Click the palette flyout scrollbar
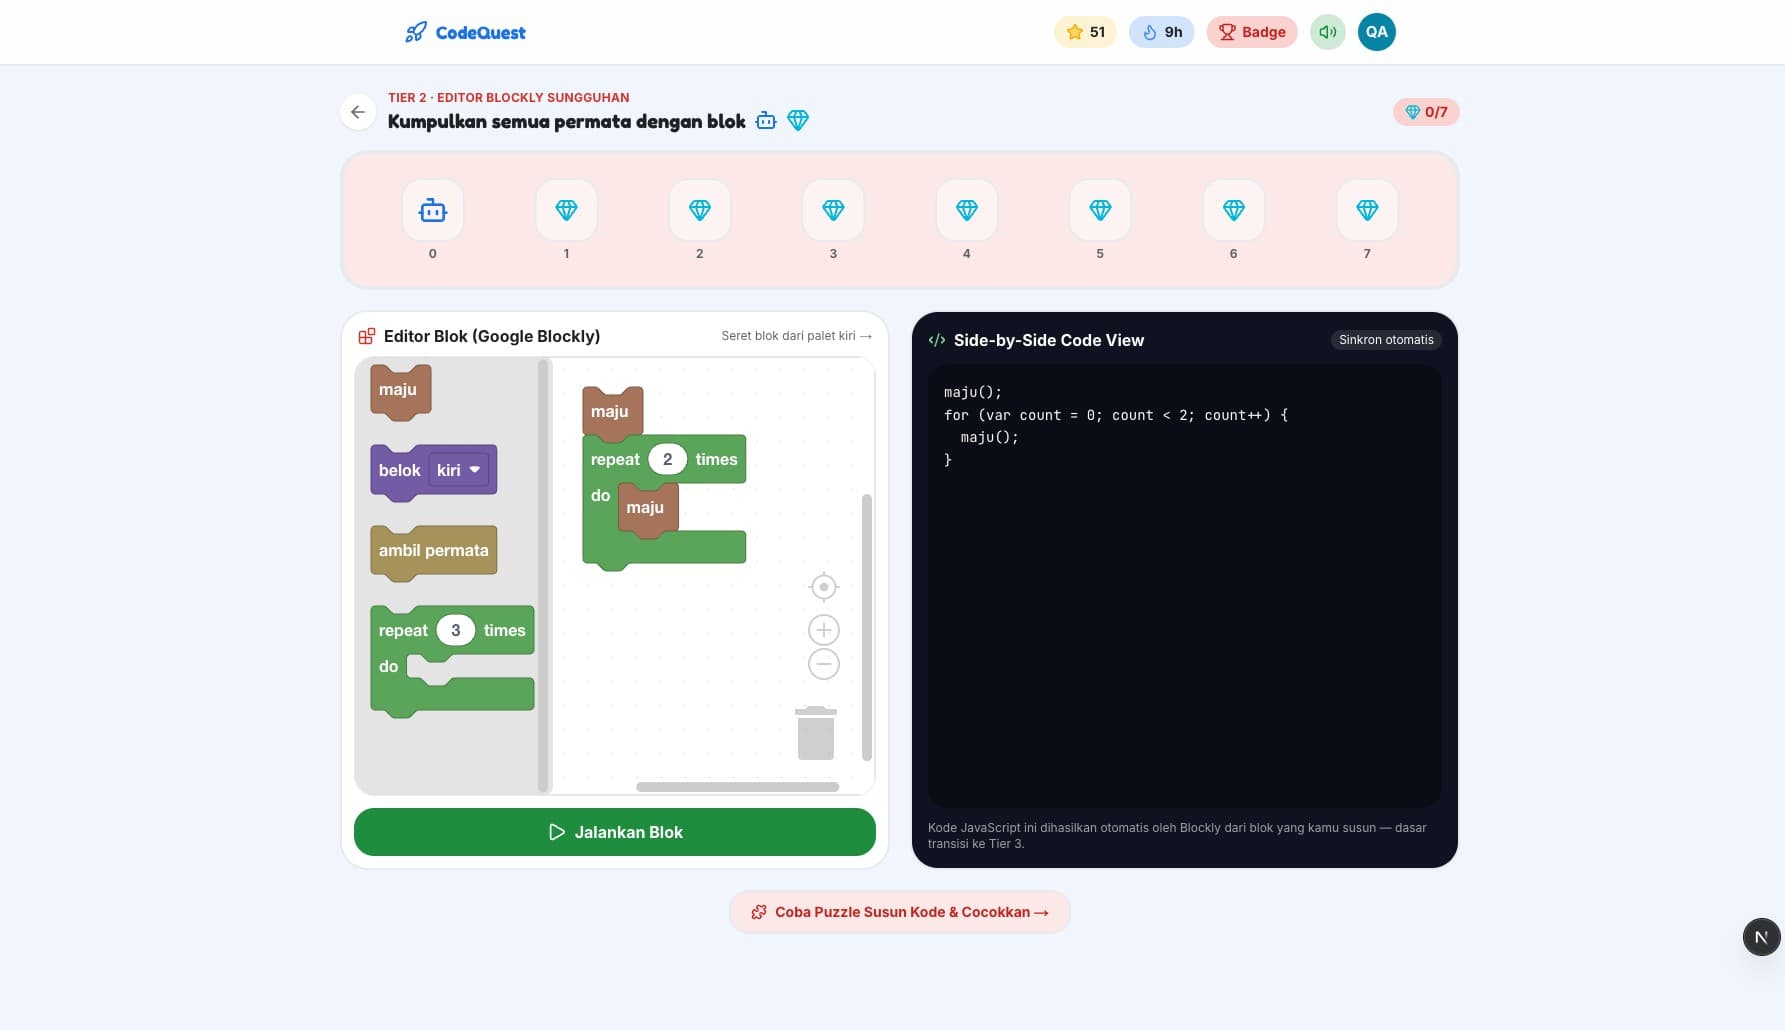The width and height of the screenshot is (1785, 1030). tap(544, 575)
